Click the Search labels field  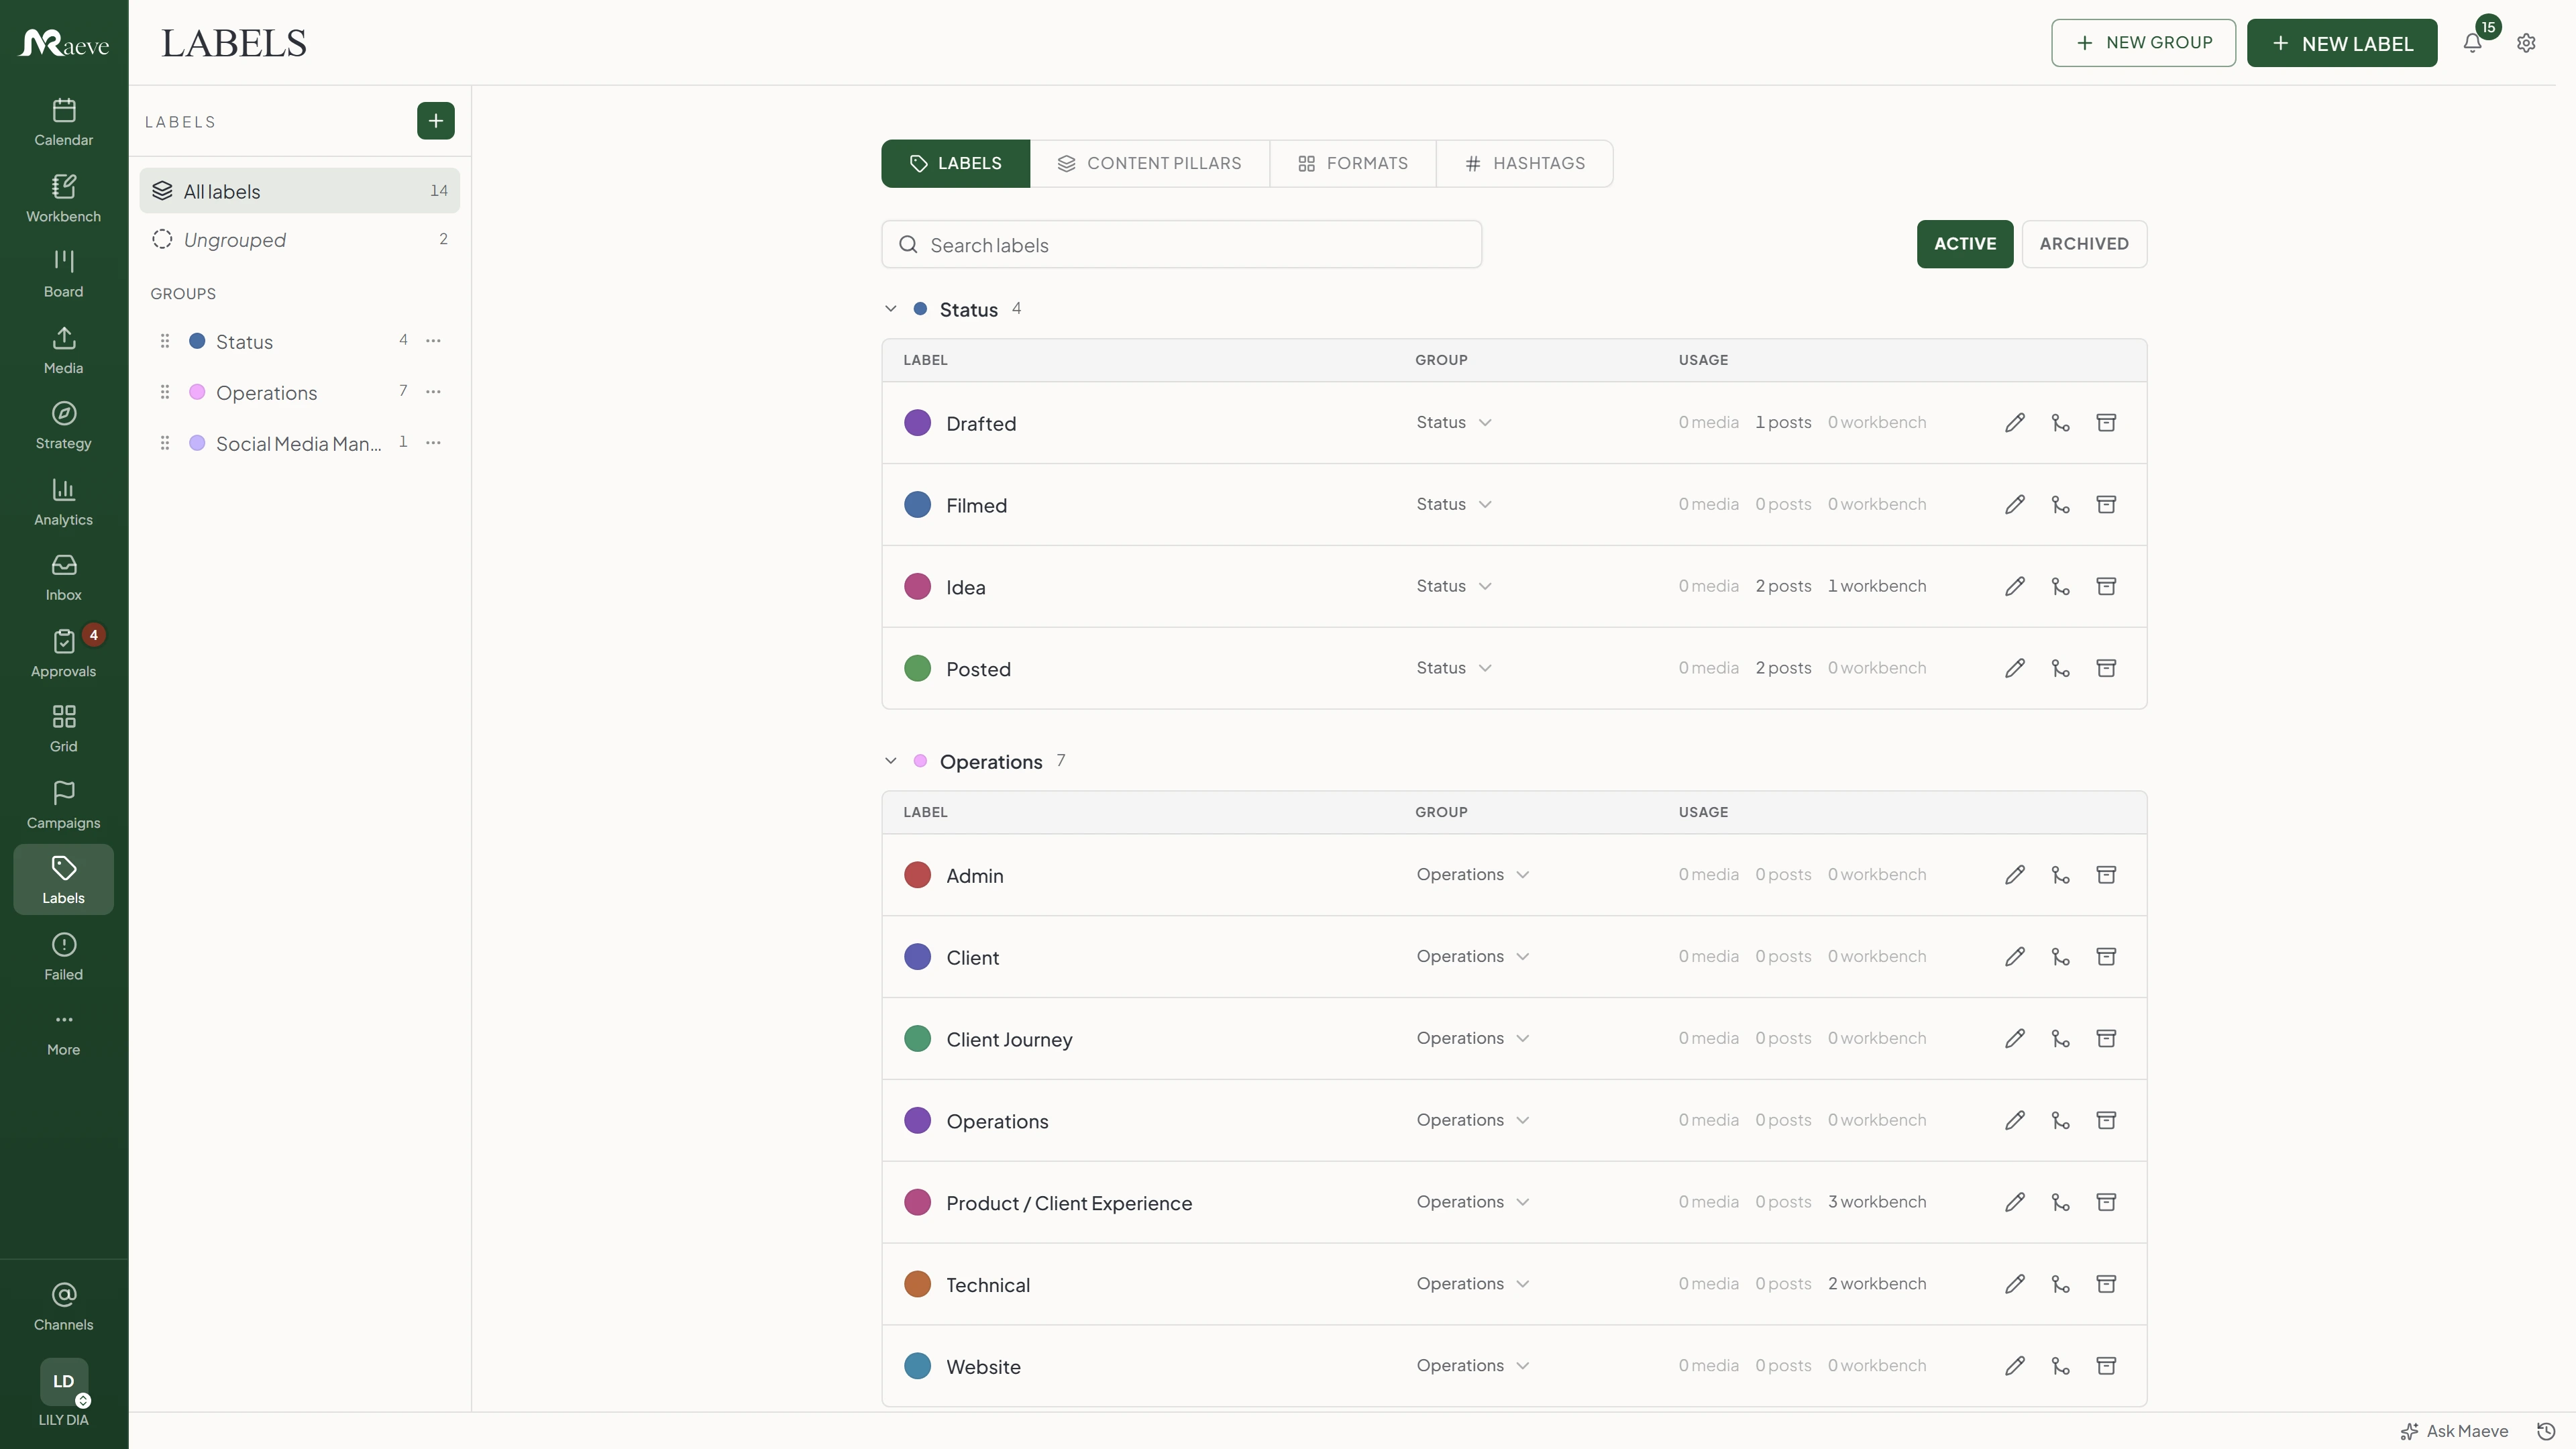(1181, 245)
